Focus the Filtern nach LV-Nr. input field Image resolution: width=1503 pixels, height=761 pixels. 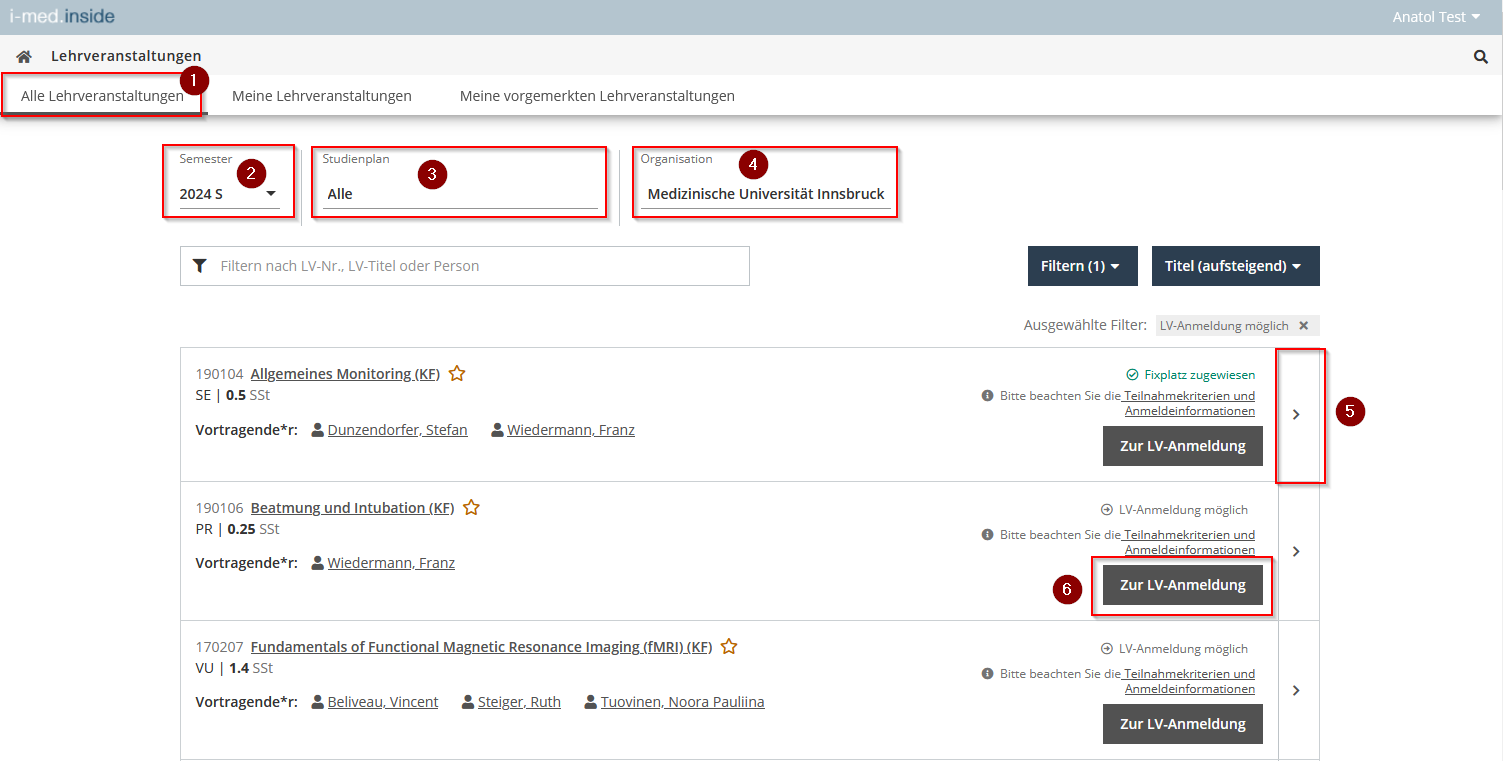tap(465, 266)
